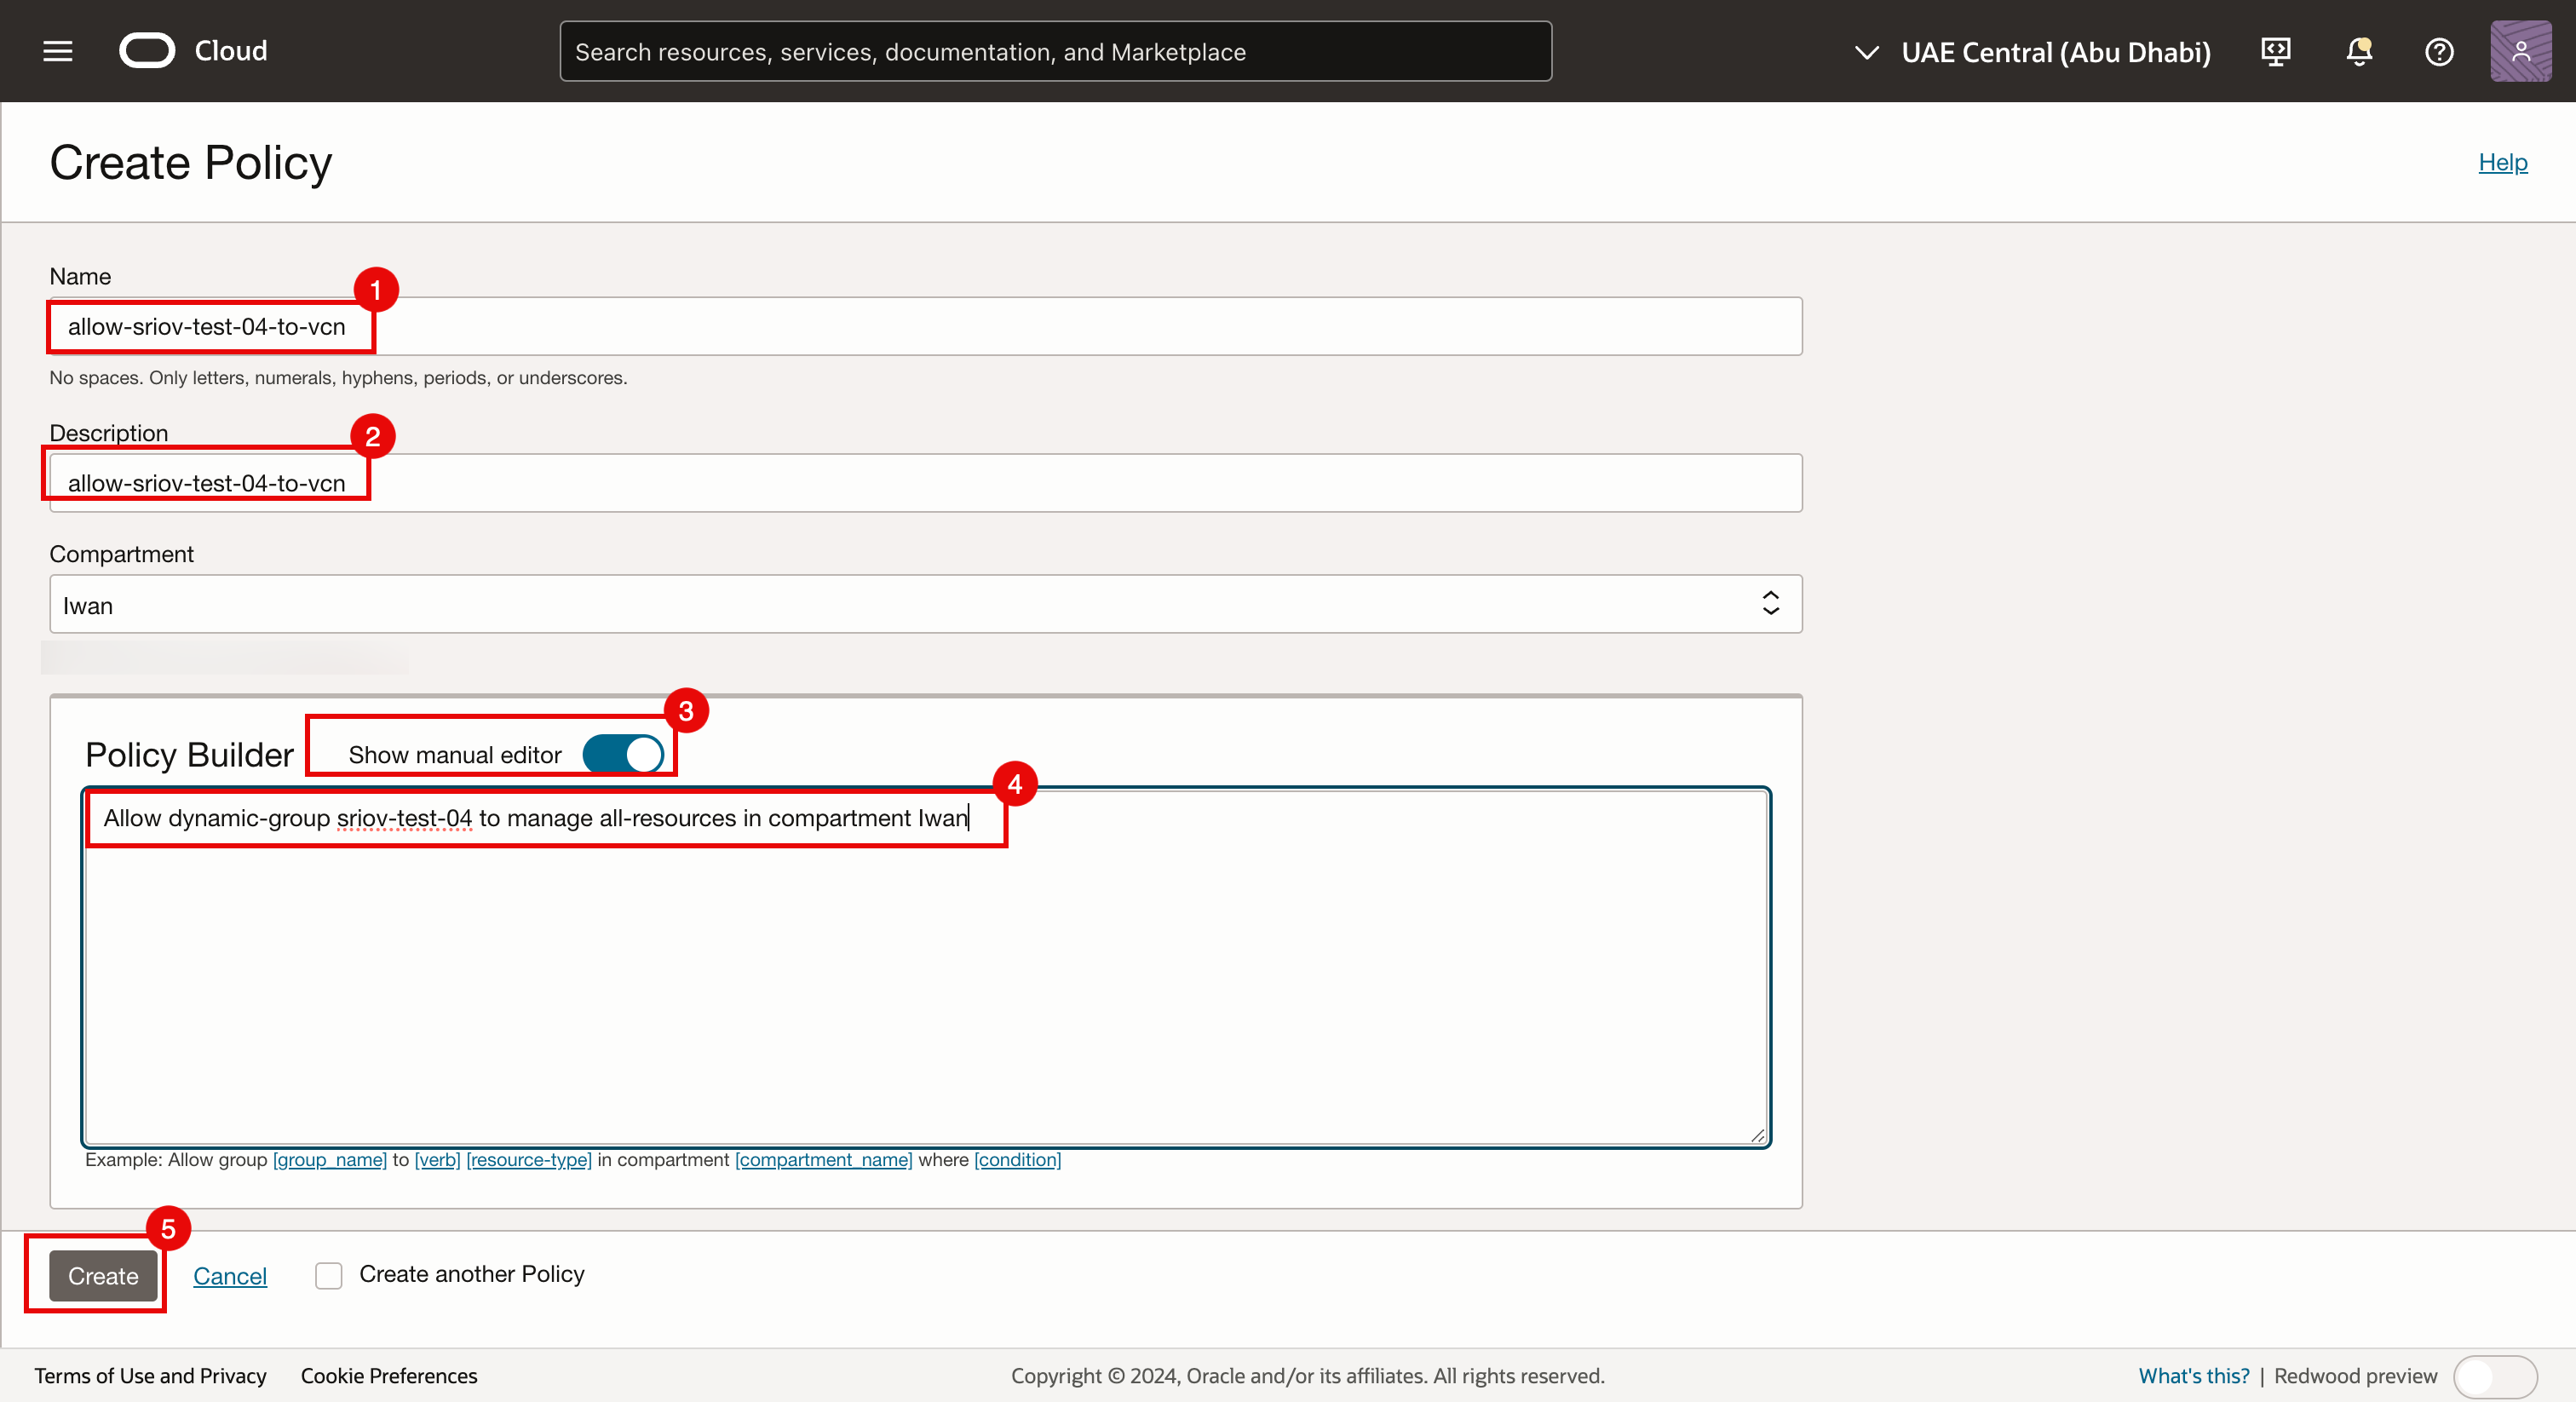Focus the top search resources field
The width and height of the screenshot is (2576, 1402).
pyautogui.click(x=1055, y=52)
